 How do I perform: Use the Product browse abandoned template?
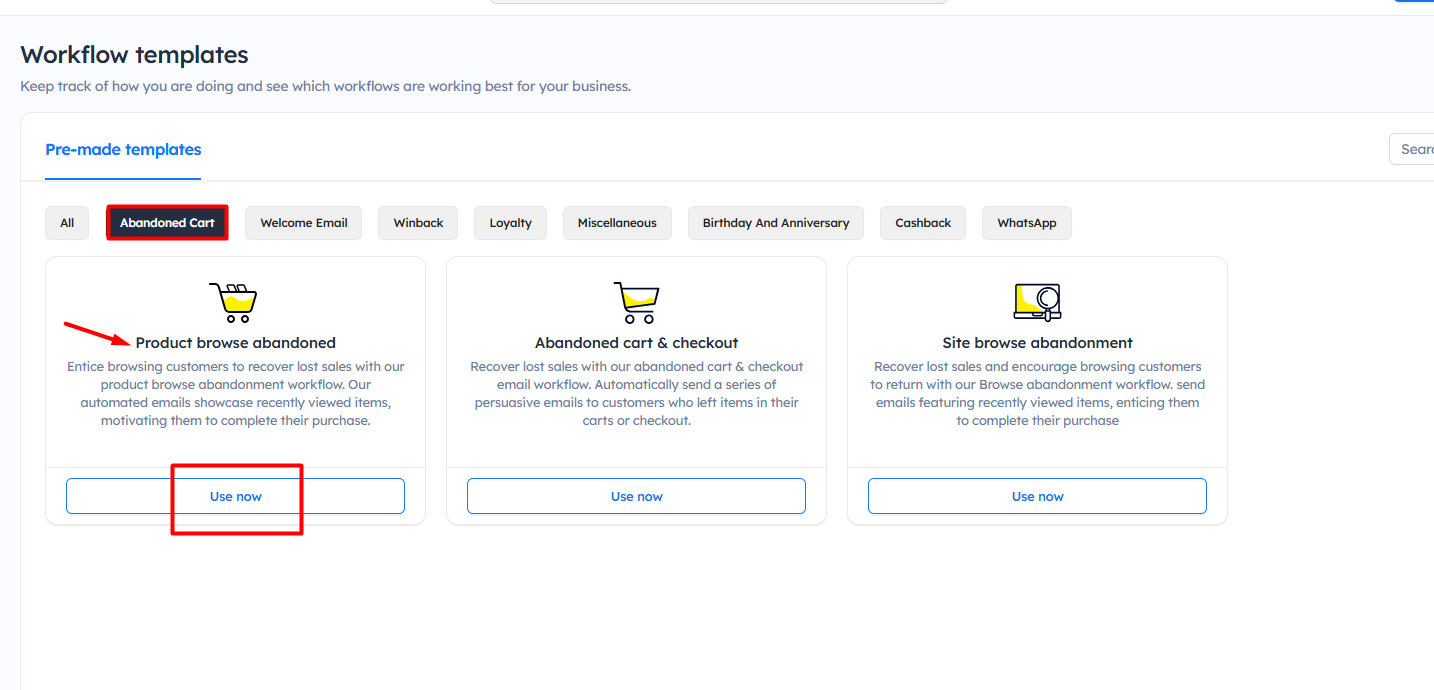[236, 496]
